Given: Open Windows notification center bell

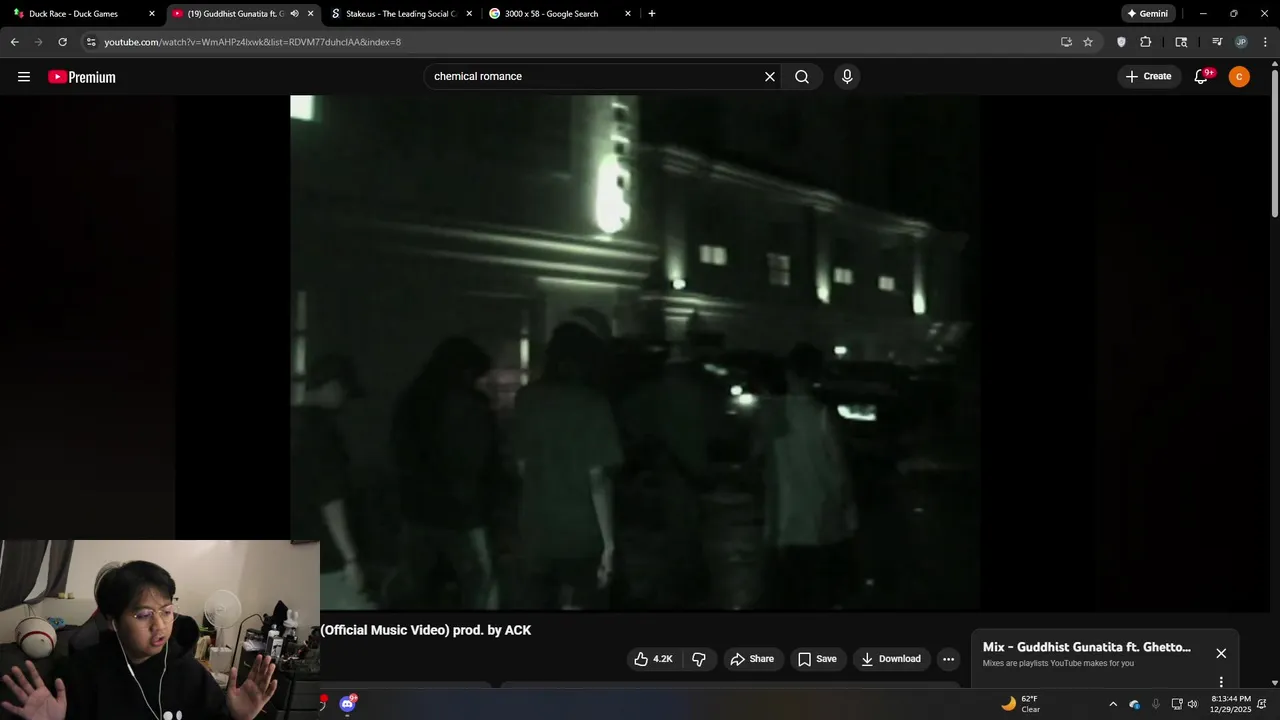Looking at the screenshot, I should coord(1262,704).
